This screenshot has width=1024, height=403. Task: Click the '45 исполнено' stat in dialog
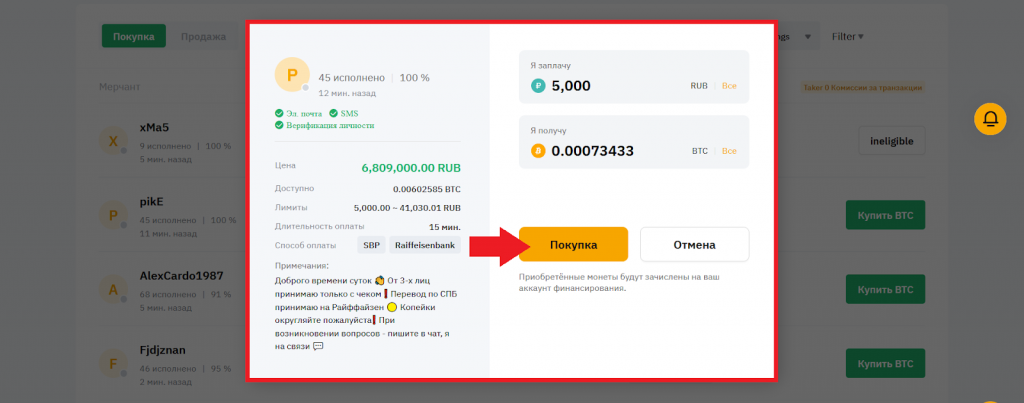351,78
